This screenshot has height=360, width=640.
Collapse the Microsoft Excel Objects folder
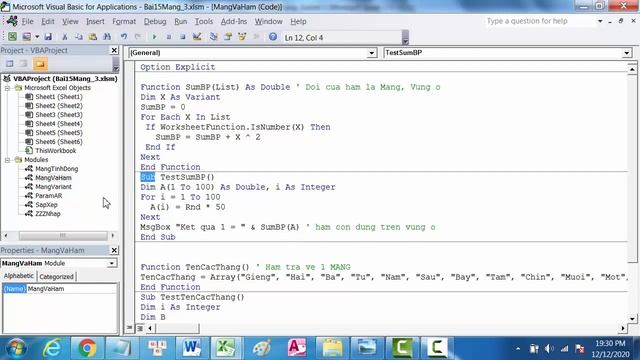click(7, 88)
